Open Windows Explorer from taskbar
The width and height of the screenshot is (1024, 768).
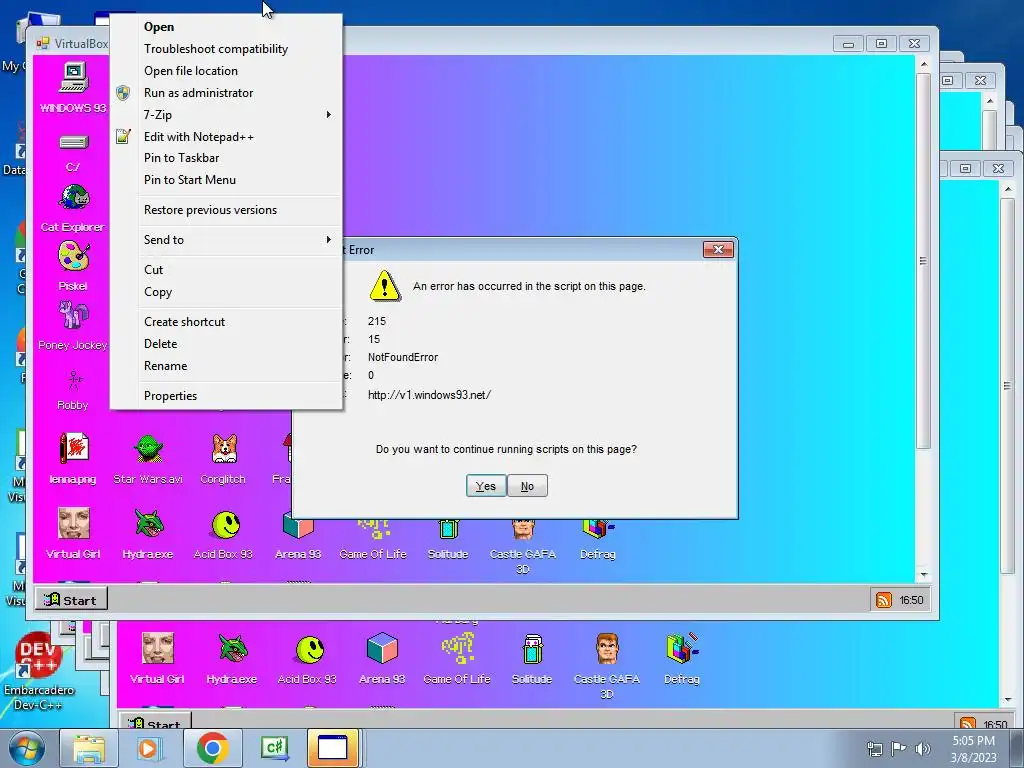pos(89,748)
